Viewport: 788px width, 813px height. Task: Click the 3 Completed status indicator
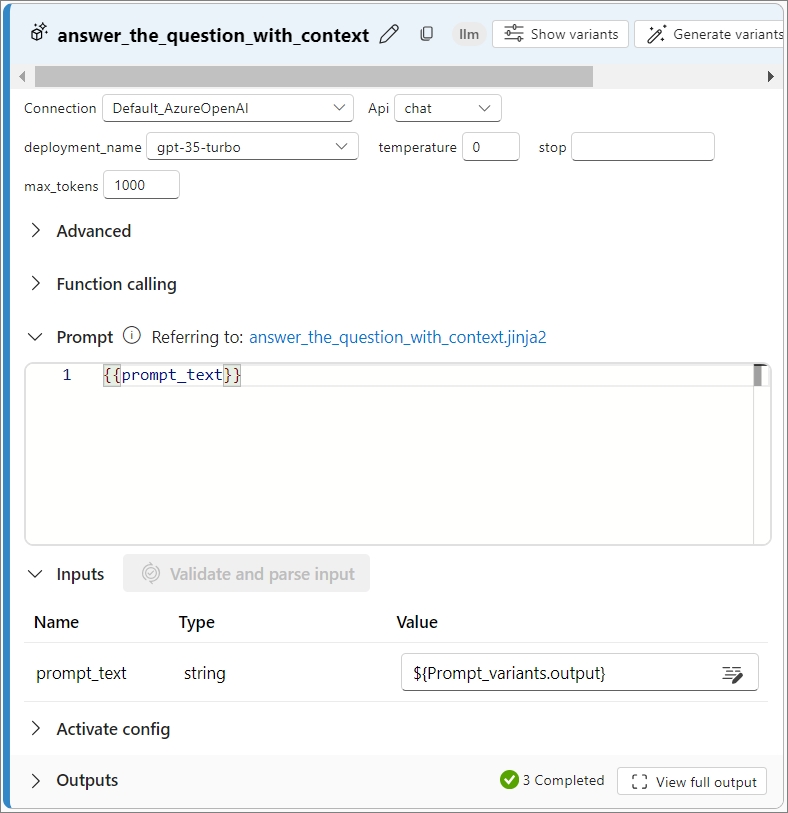click(x=552, y=780)
